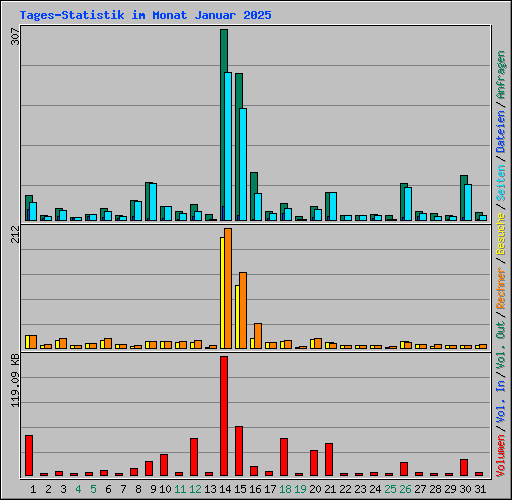Select green weekend day label '4'

click(78, 489)
